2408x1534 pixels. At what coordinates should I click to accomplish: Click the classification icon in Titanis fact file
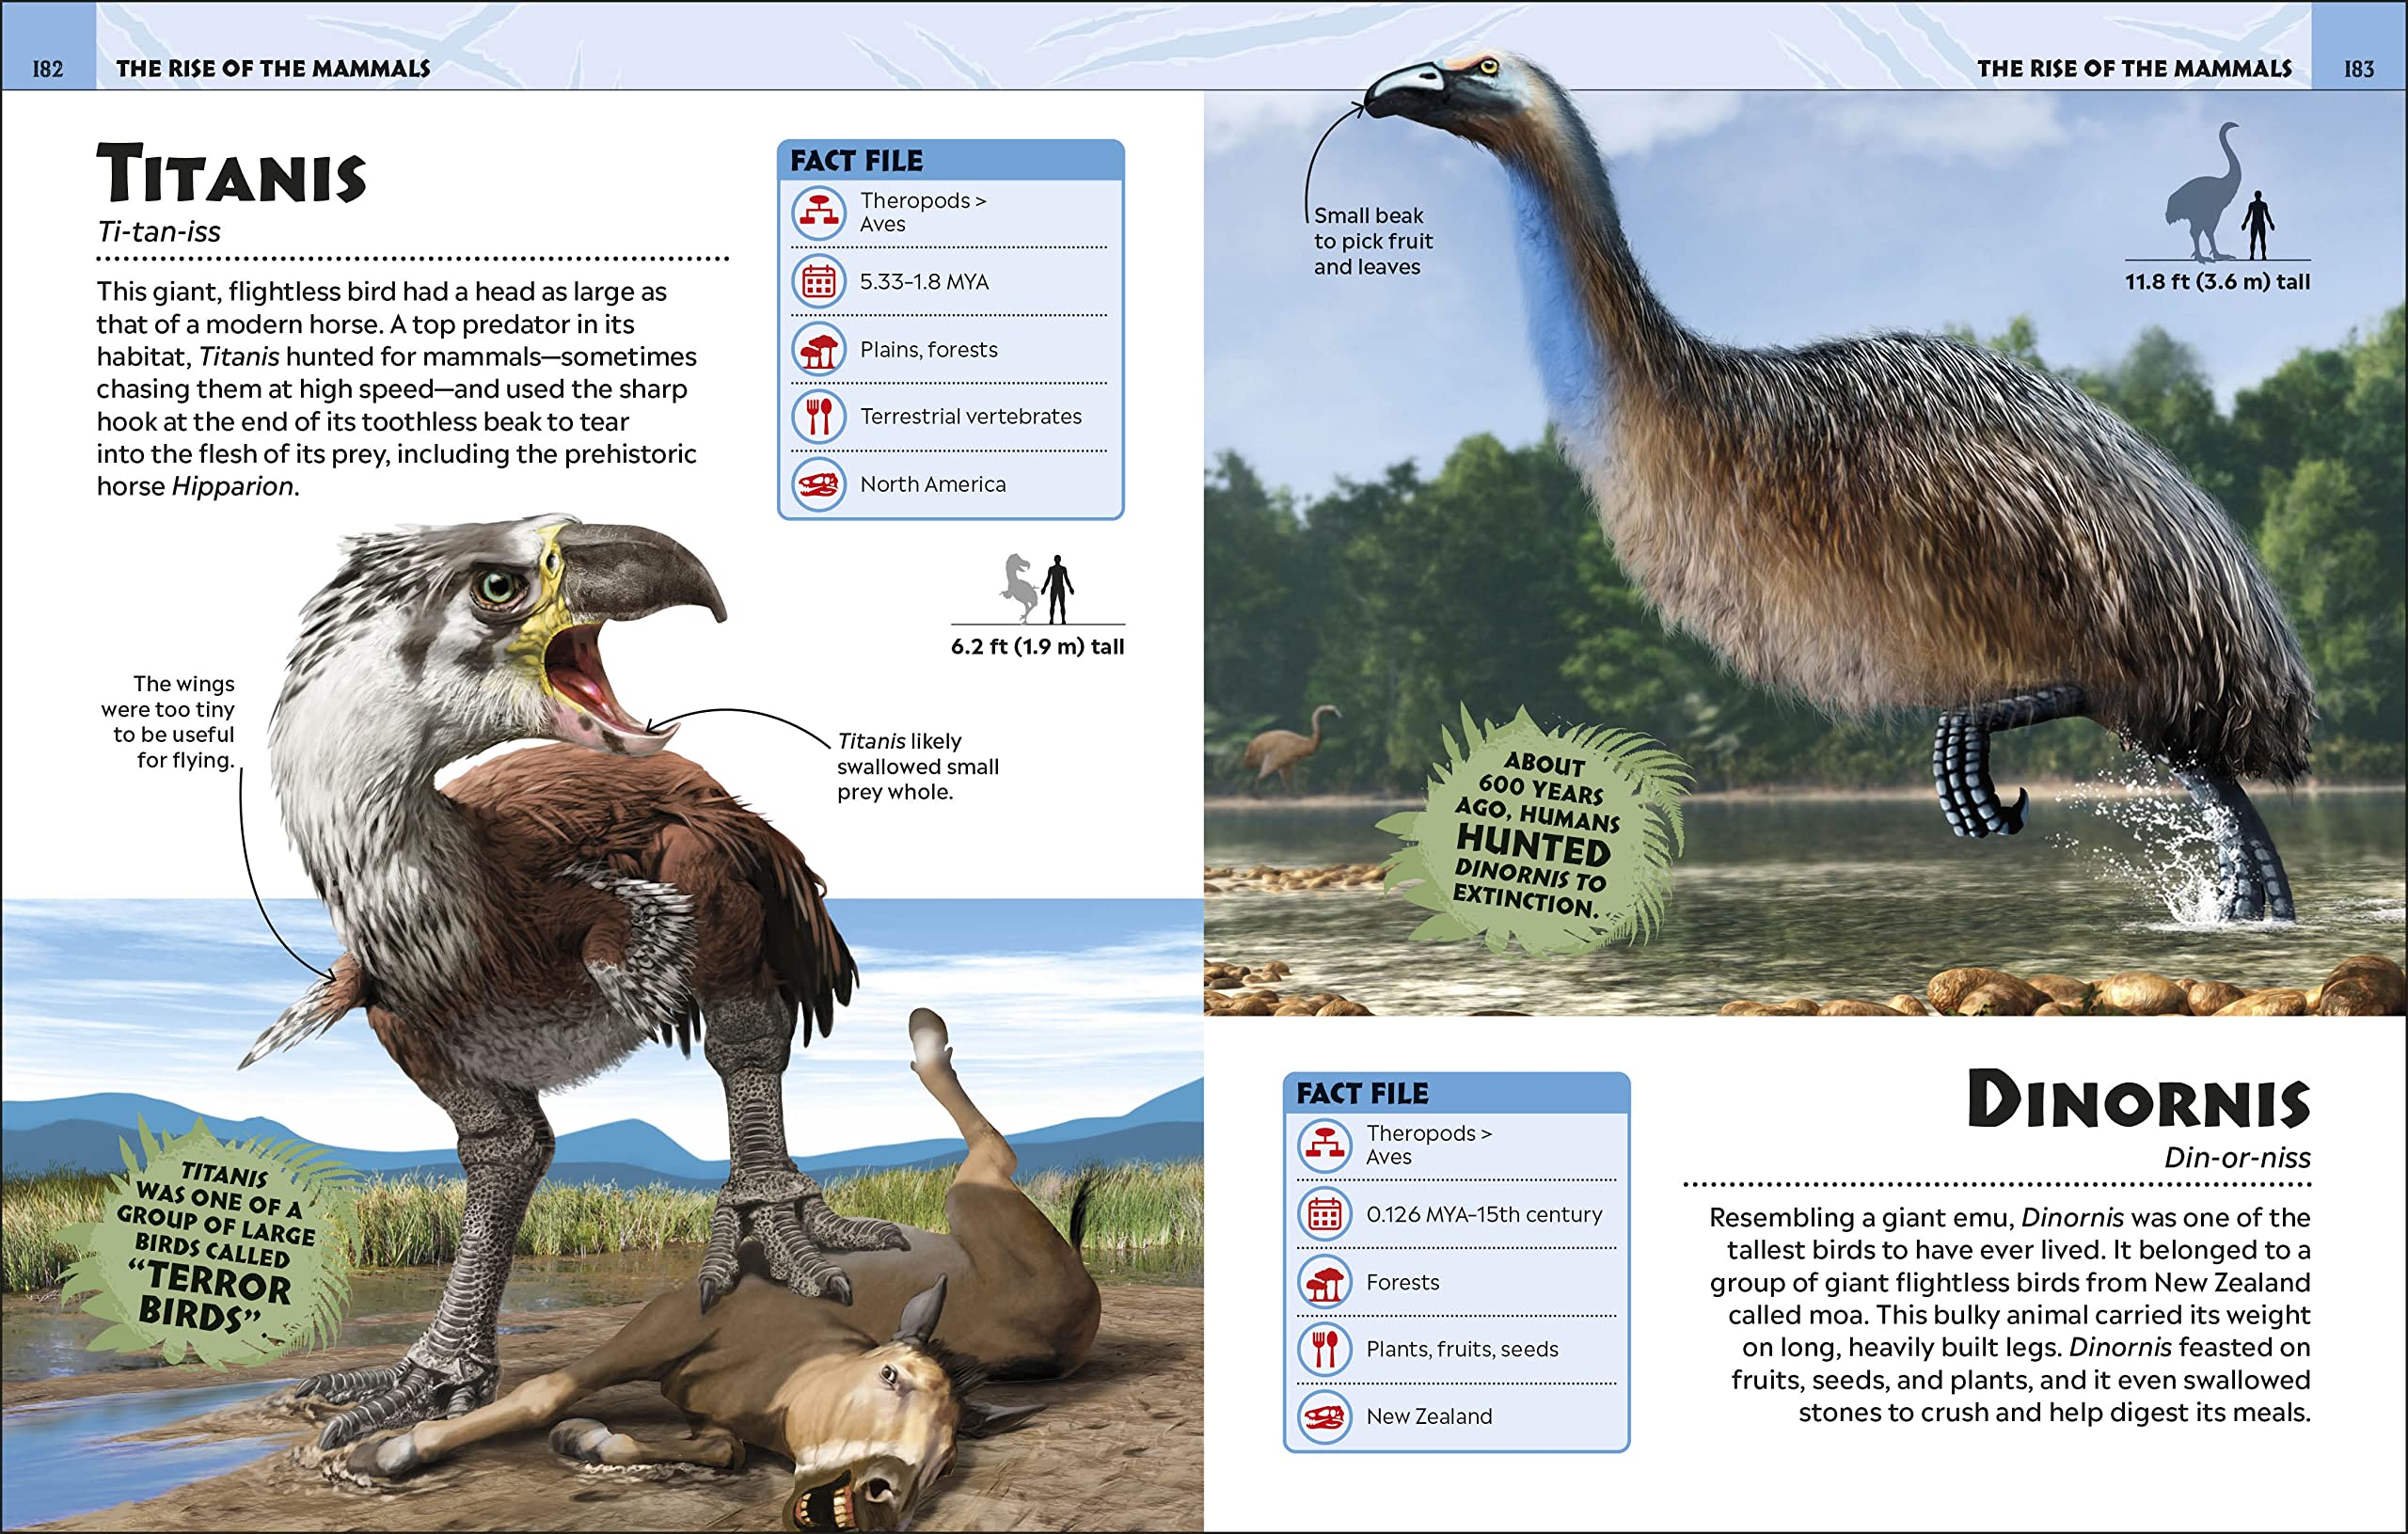pos(819,213)
